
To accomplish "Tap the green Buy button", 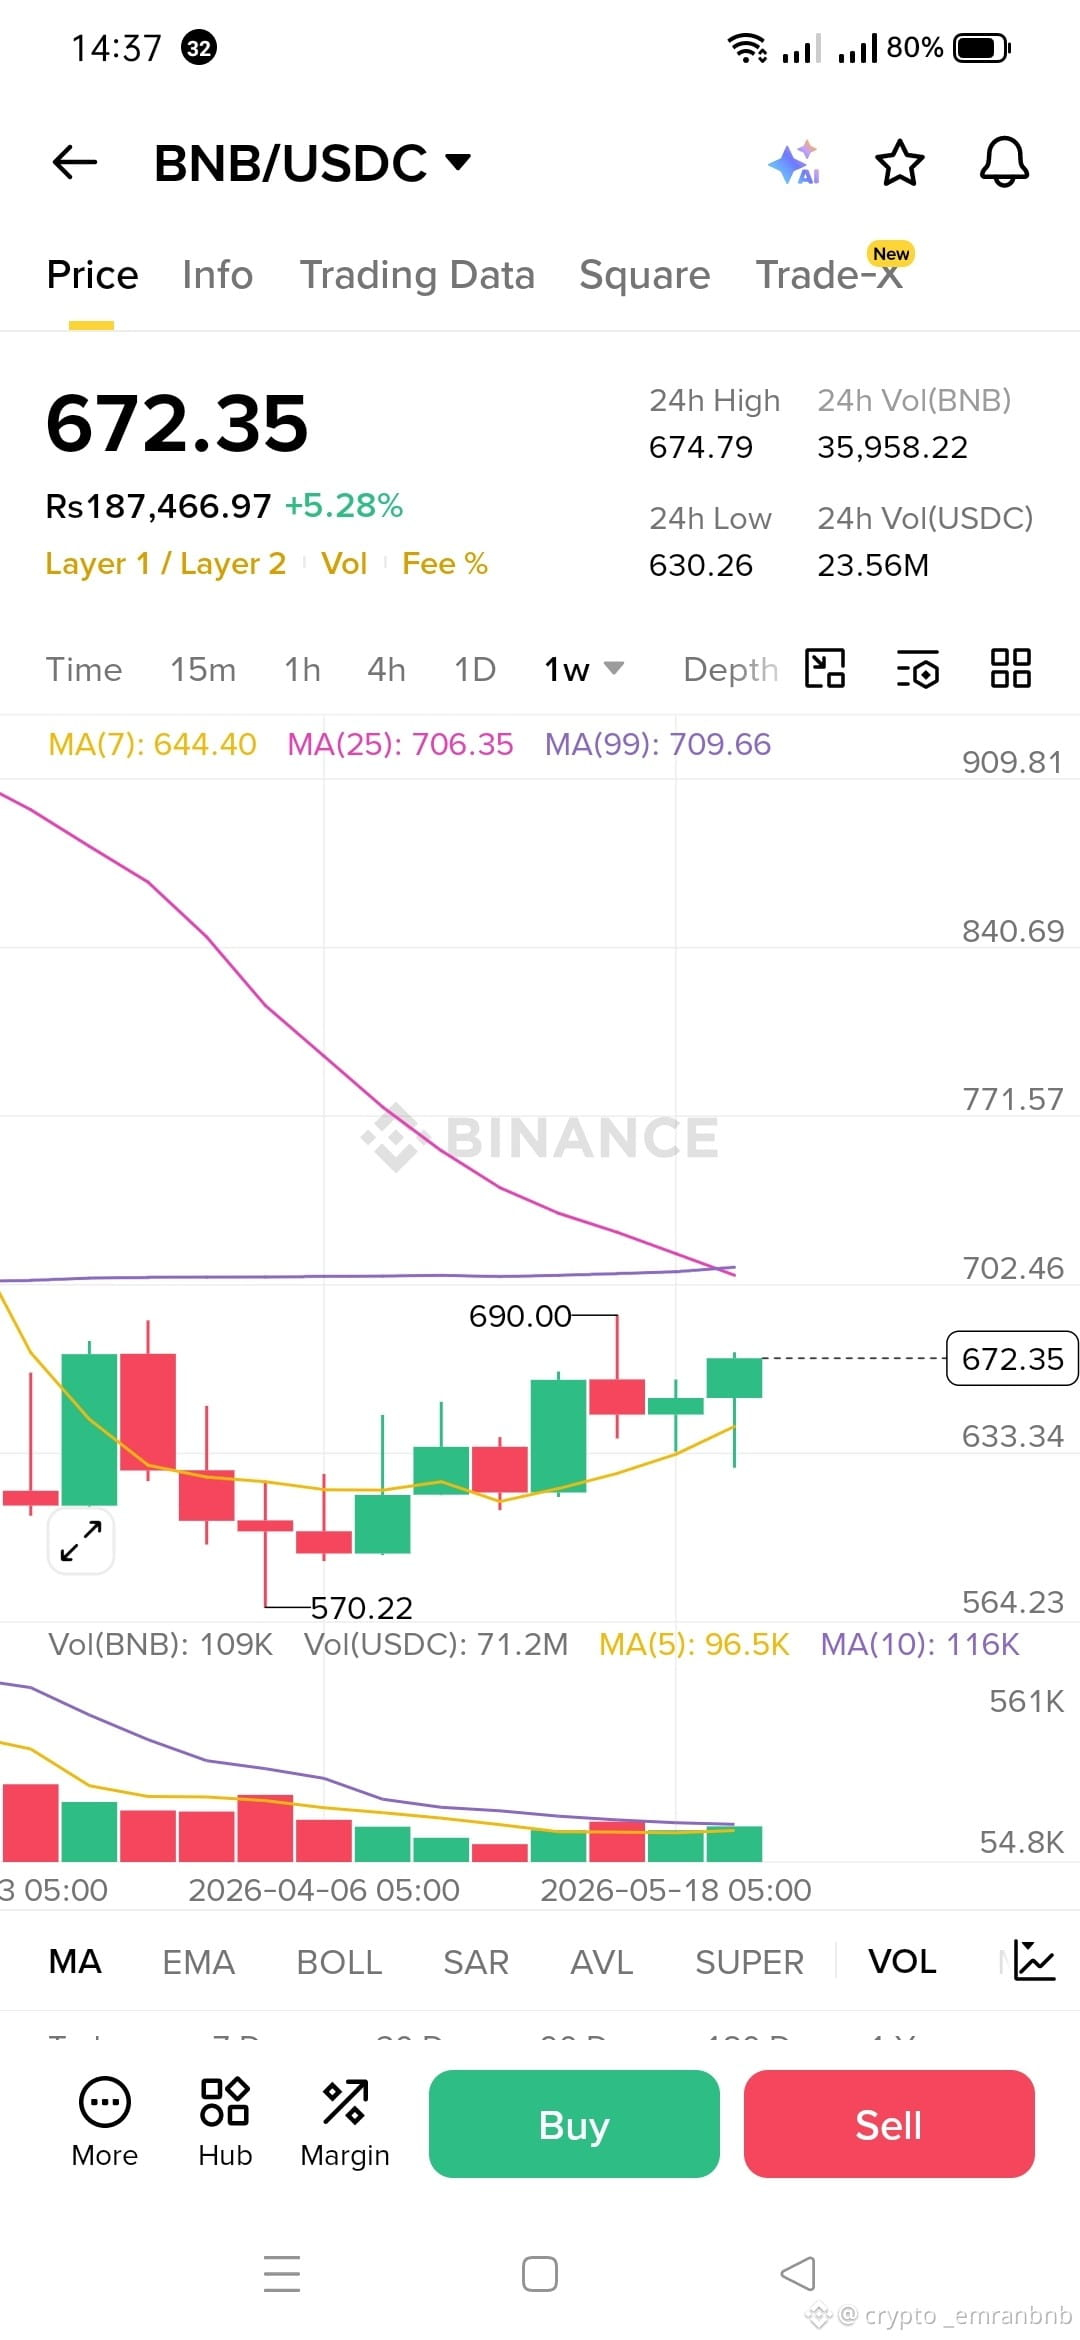I will [574, 2124].
